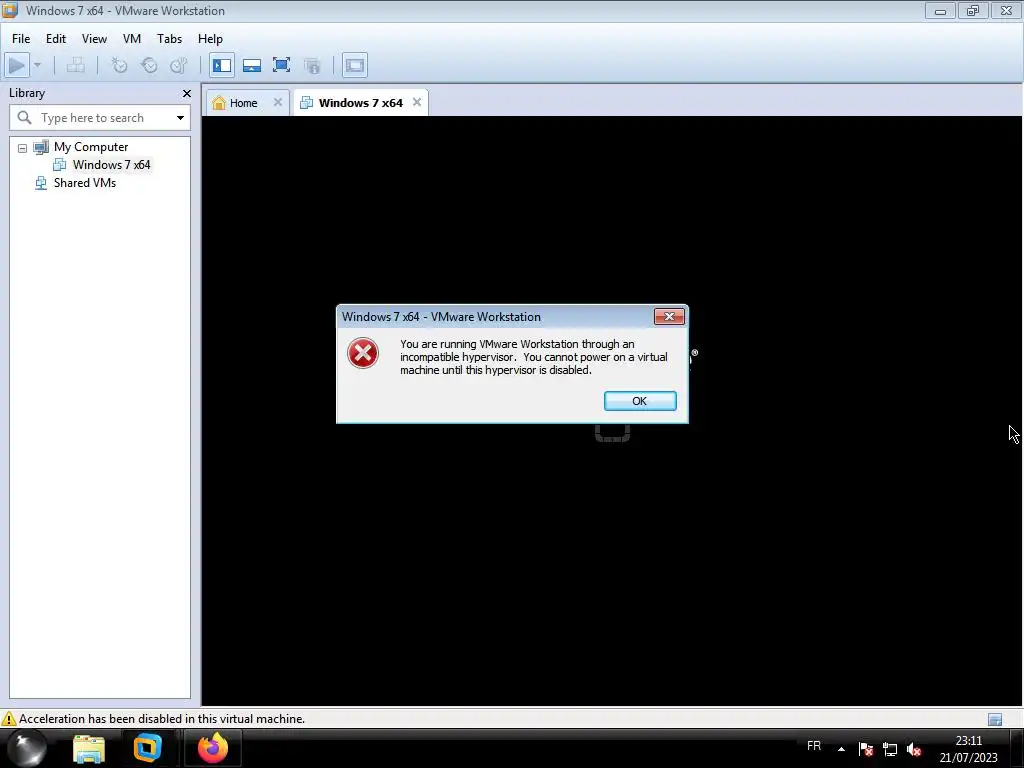Open the VM menu

132,39
